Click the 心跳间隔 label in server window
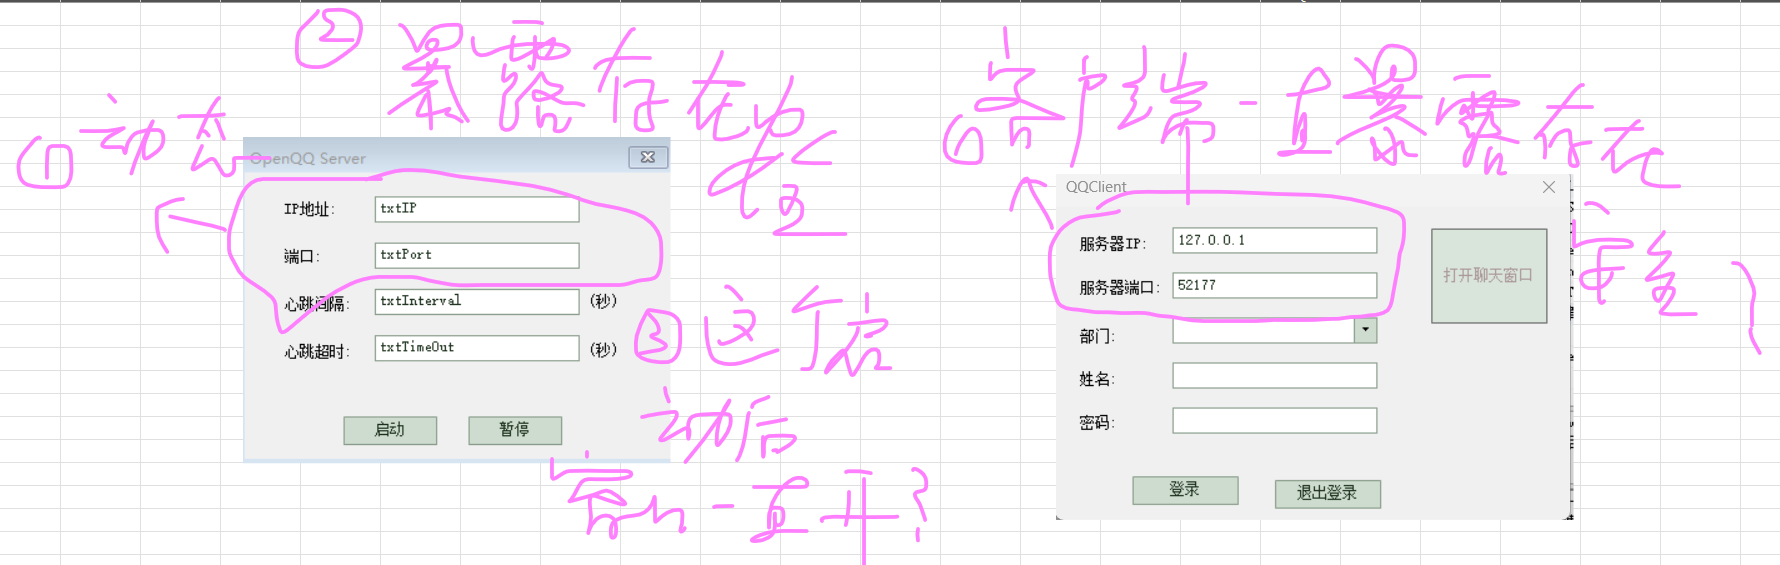Viewport: 1780px width, 565px height. 316,304
